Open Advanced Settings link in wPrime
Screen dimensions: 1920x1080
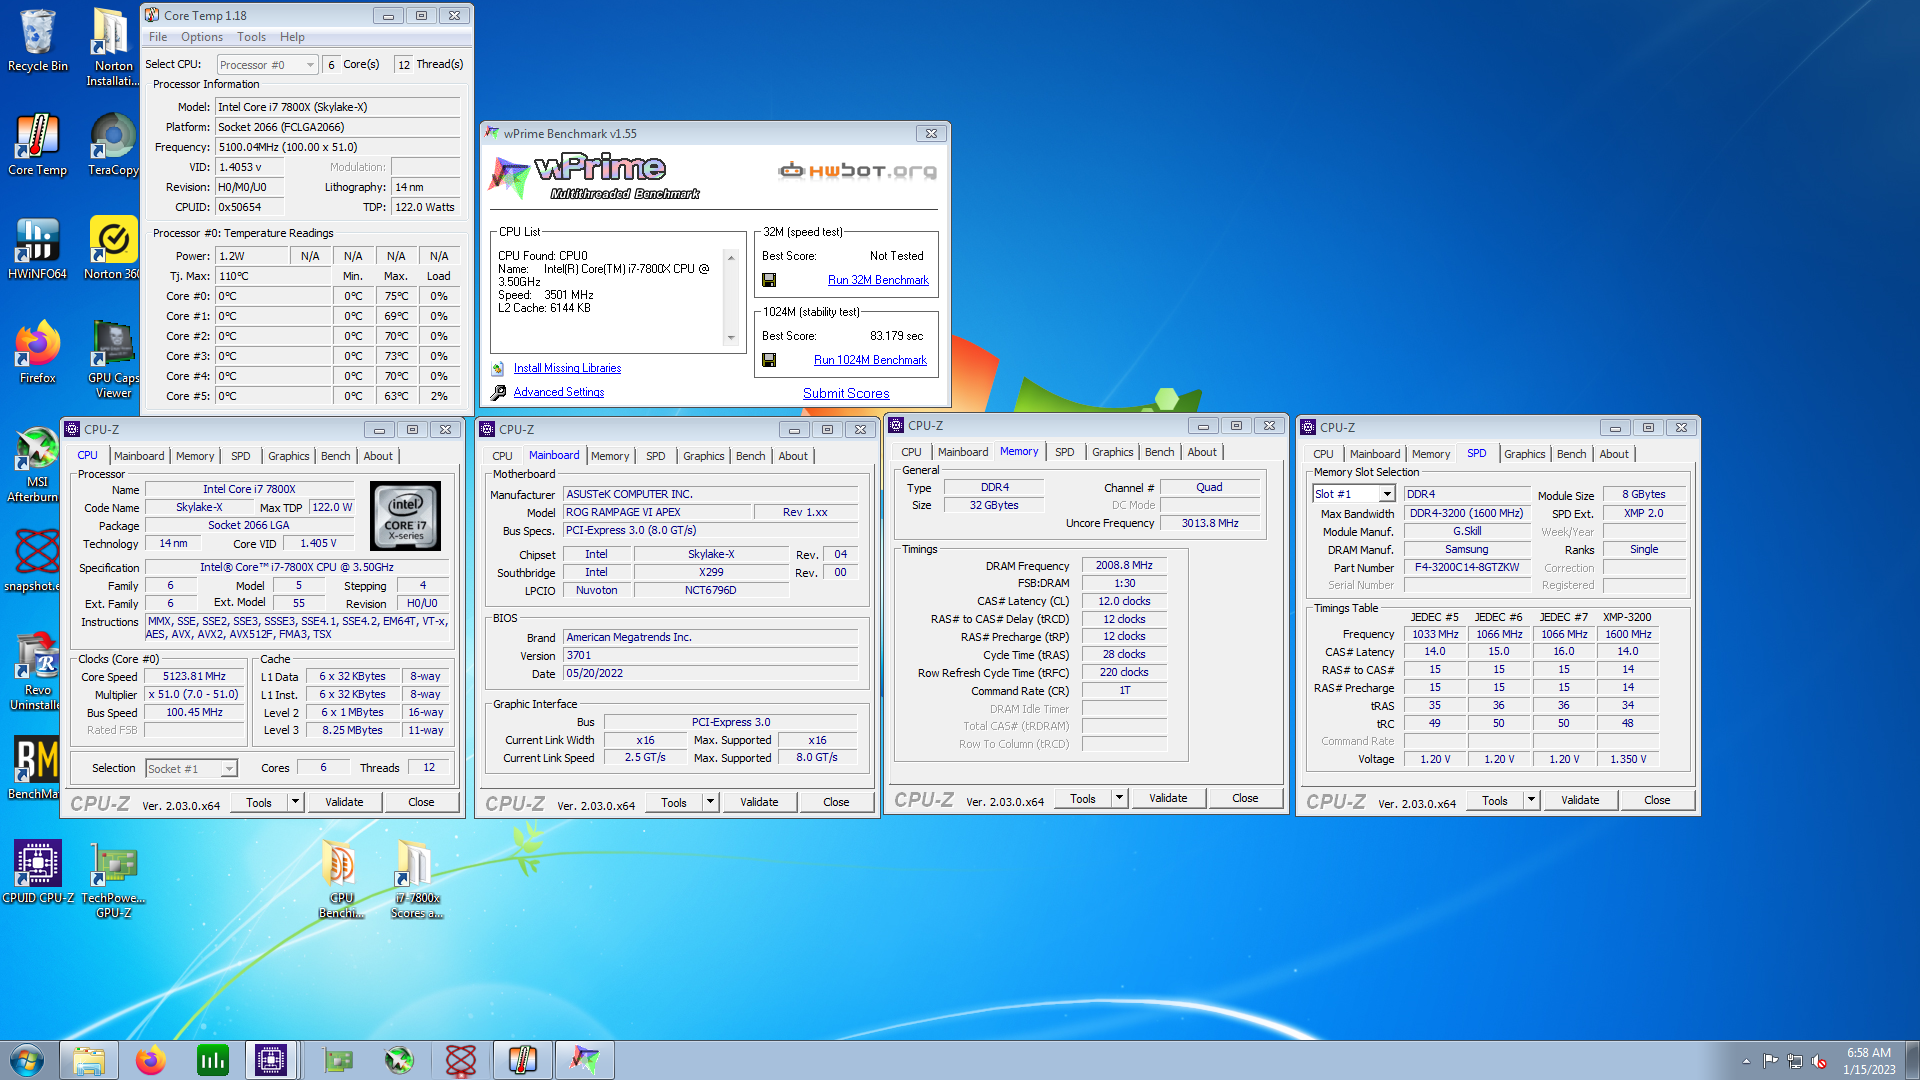point(558,392)
